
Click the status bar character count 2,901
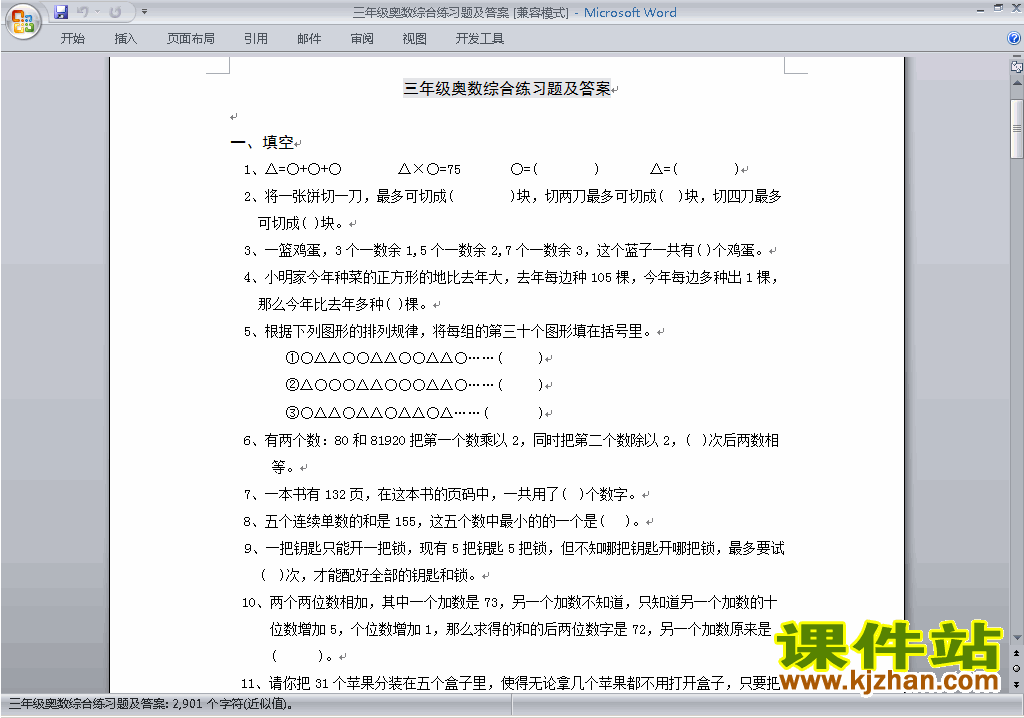[x=151, y=704]
